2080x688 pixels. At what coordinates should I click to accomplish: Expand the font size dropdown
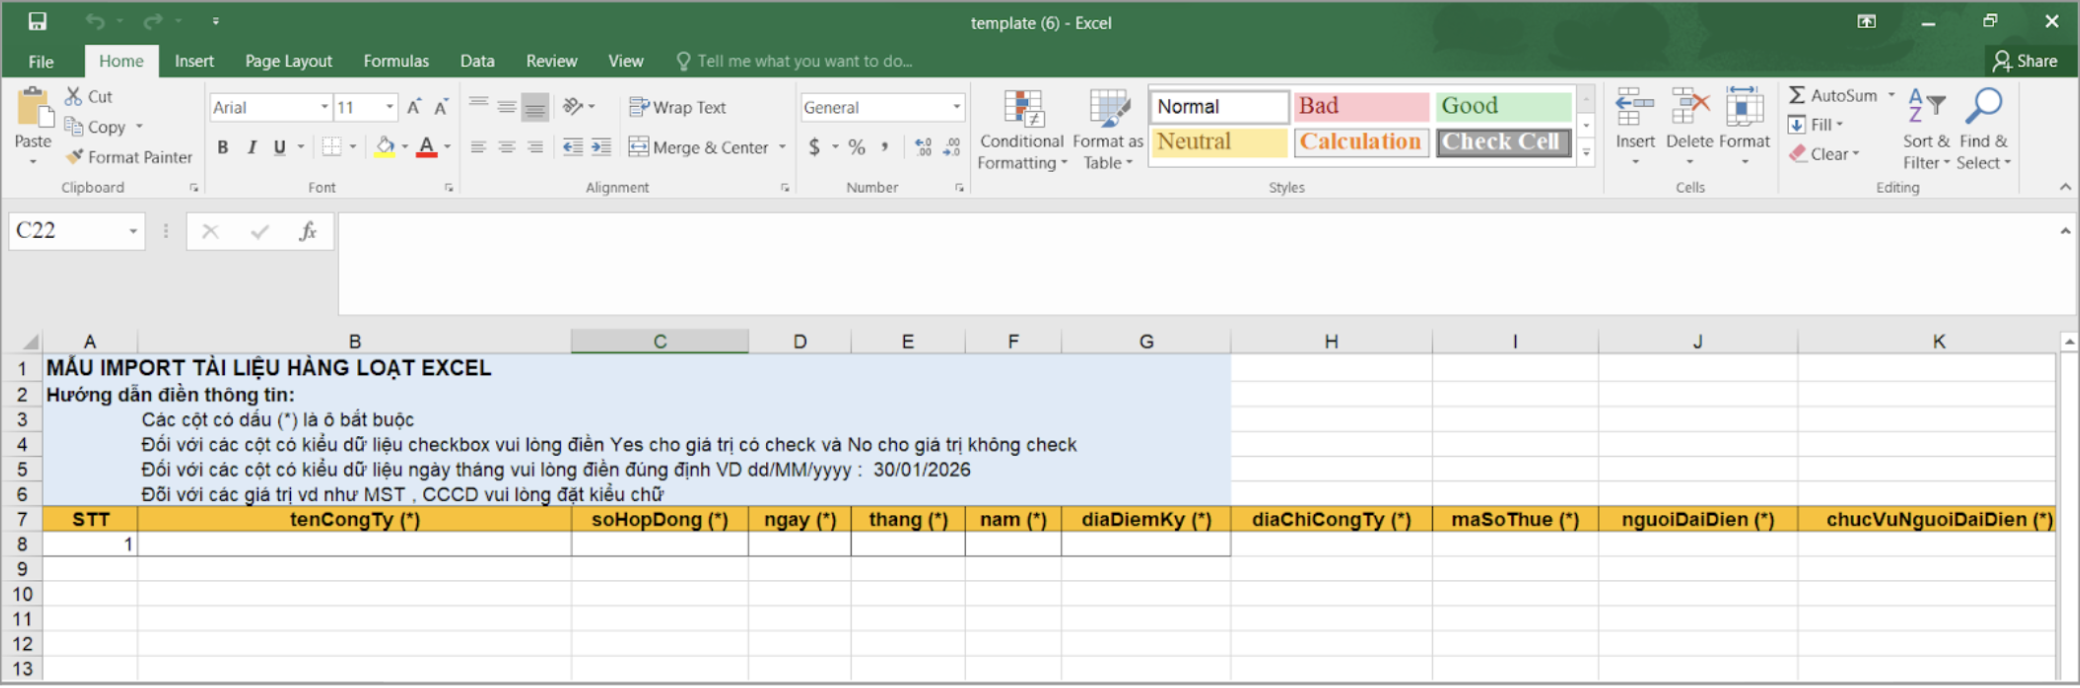click(389, 107)
